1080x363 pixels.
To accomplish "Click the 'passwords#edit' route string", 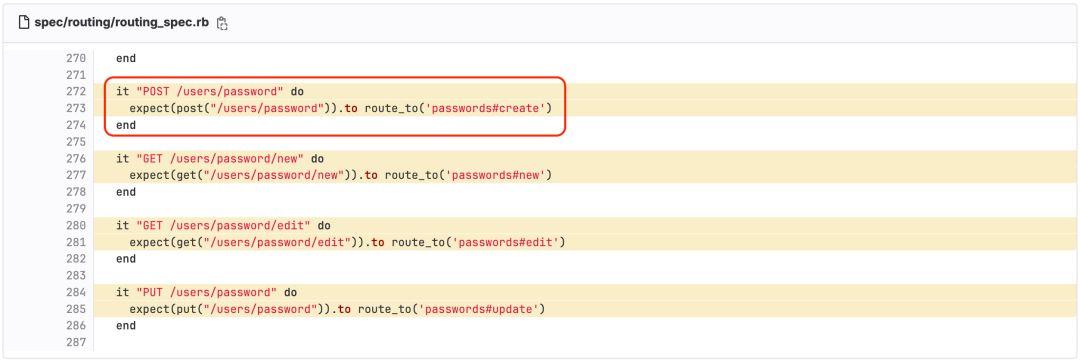I will tap(508, 242).
